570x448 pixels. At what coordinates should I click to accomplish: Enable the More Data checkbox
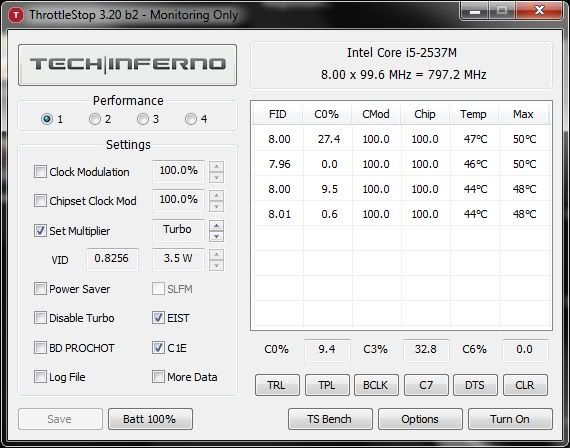(158, 376)
